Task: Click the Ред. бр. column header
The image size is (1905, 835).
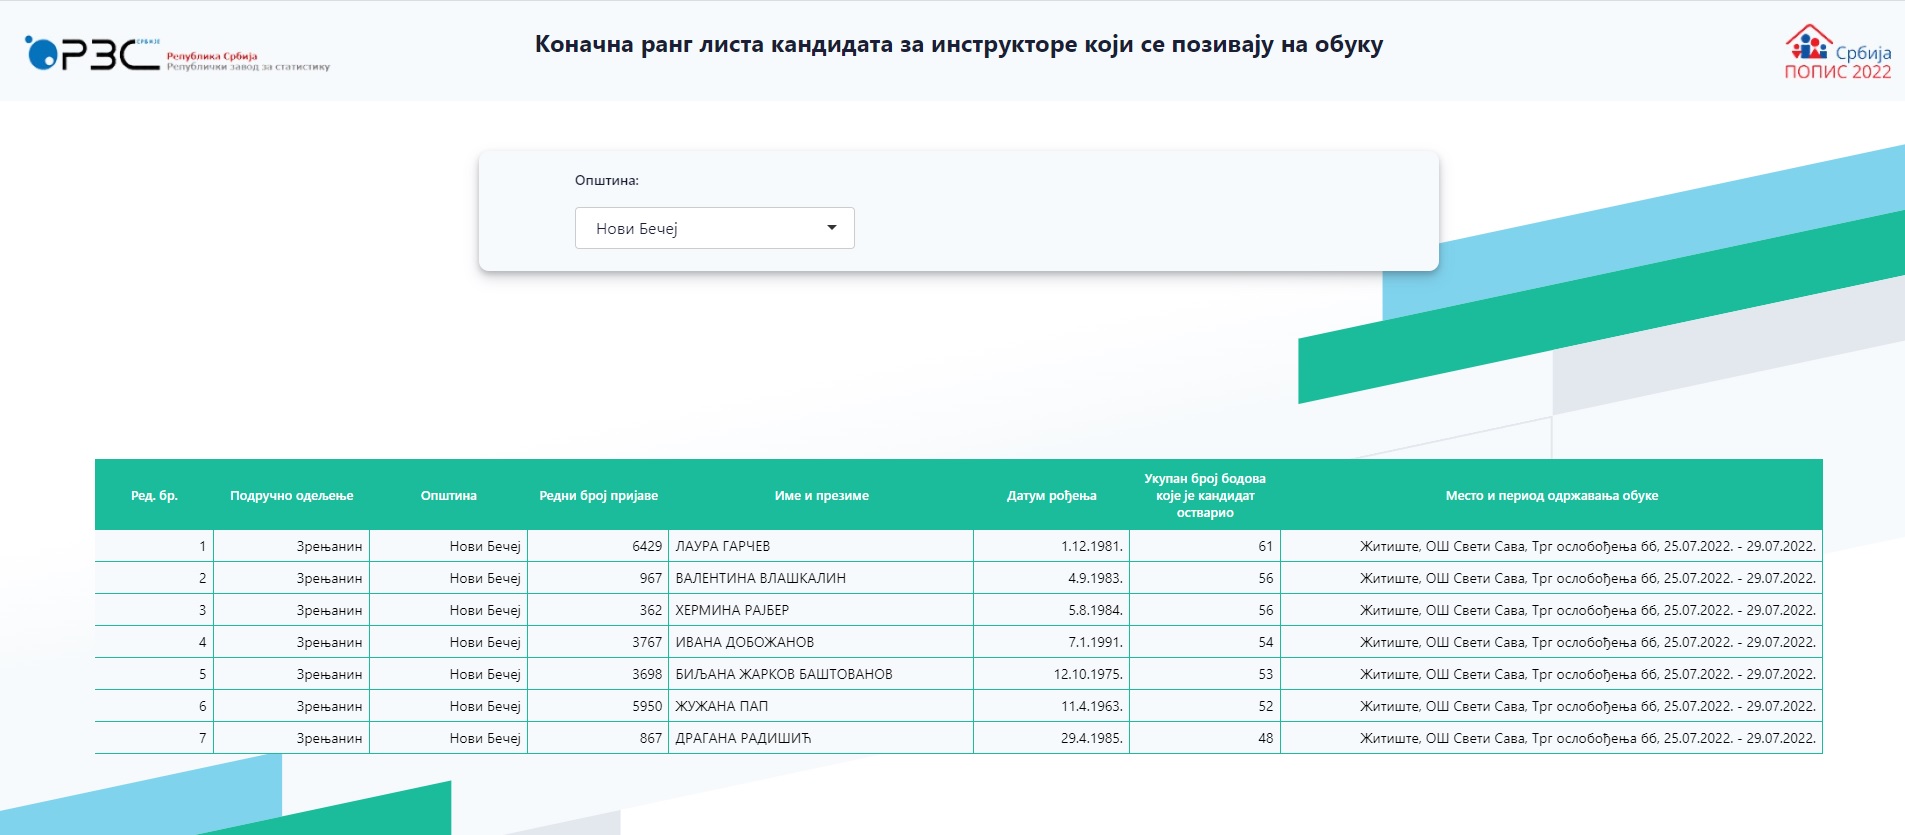Action: (154, 495)
